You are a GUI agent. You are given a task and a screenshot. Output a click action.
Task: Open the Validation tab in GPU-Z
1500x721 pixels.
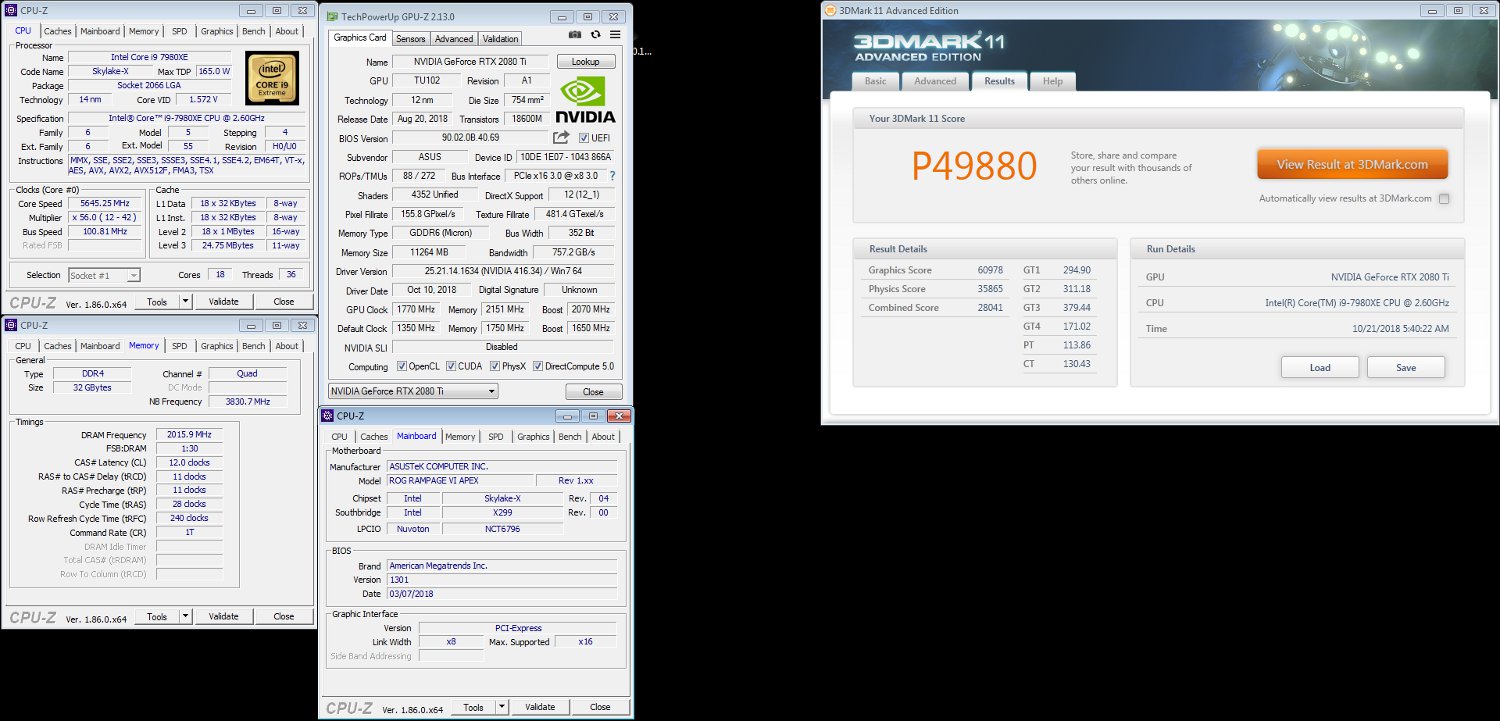(x=500, y=39)
